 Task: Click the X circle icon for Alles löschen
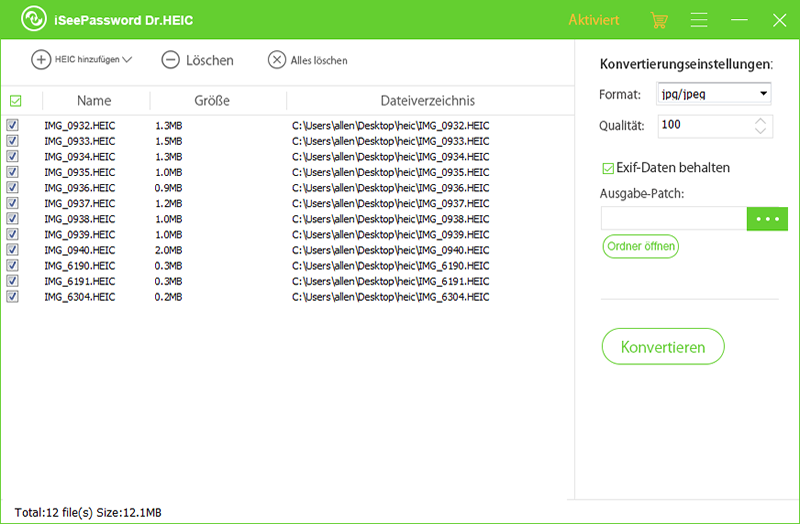coord(277,60)
